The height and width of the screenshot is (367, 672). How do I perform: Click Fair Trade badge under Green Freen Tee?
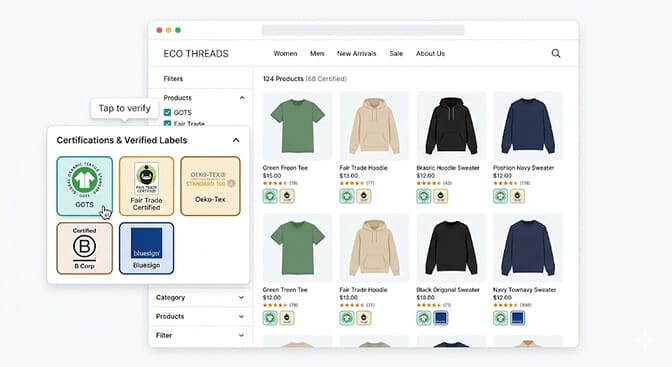pos(287,196)
